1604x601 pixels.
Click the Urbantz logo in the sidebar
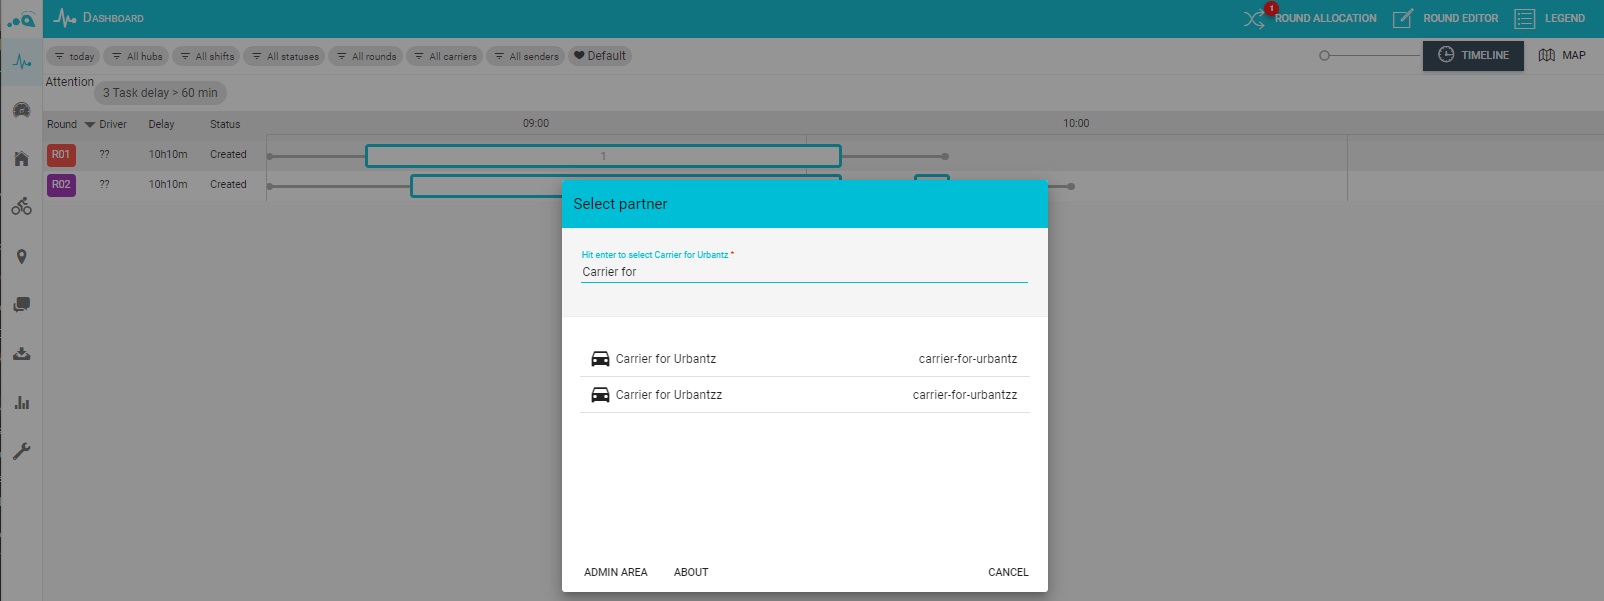point(21,19)
